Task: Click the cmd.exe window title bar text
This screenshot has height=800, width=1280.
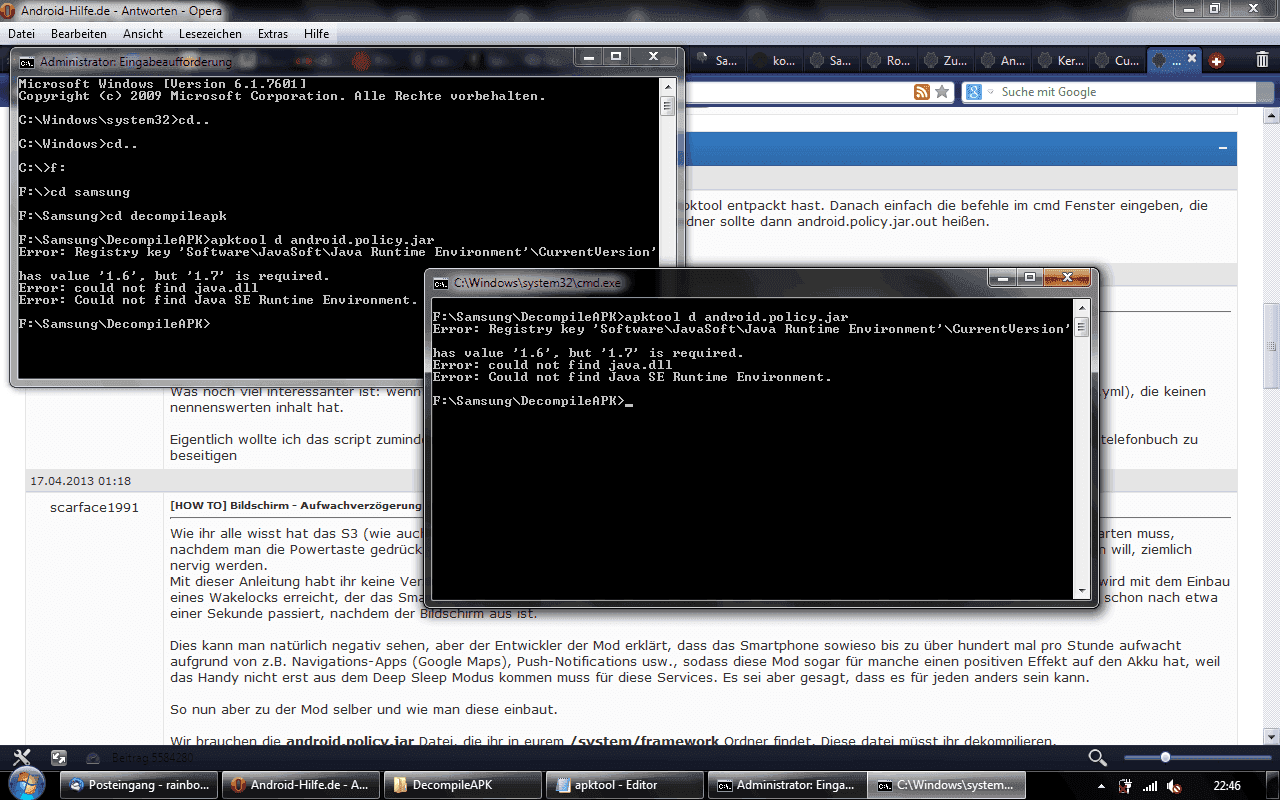Action: [x=537, y=283]
